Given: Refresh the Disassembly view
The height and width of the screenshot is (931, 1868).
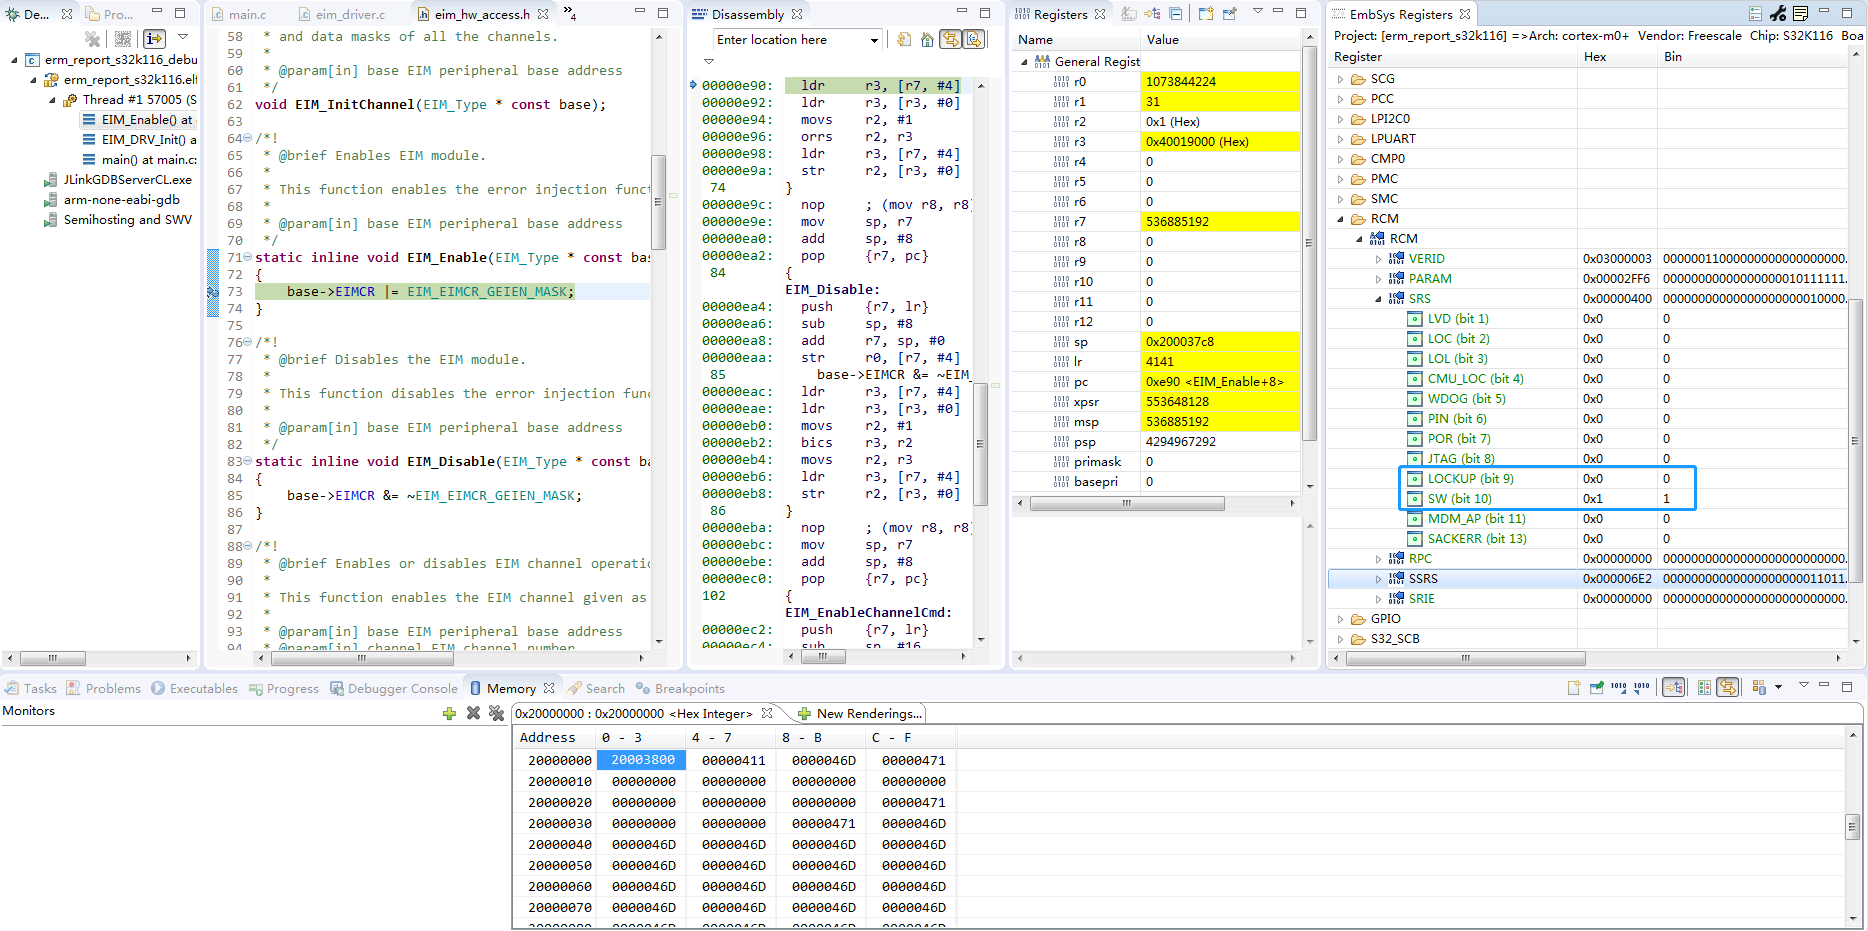Looking at the screenshot, I should (903, 39).
